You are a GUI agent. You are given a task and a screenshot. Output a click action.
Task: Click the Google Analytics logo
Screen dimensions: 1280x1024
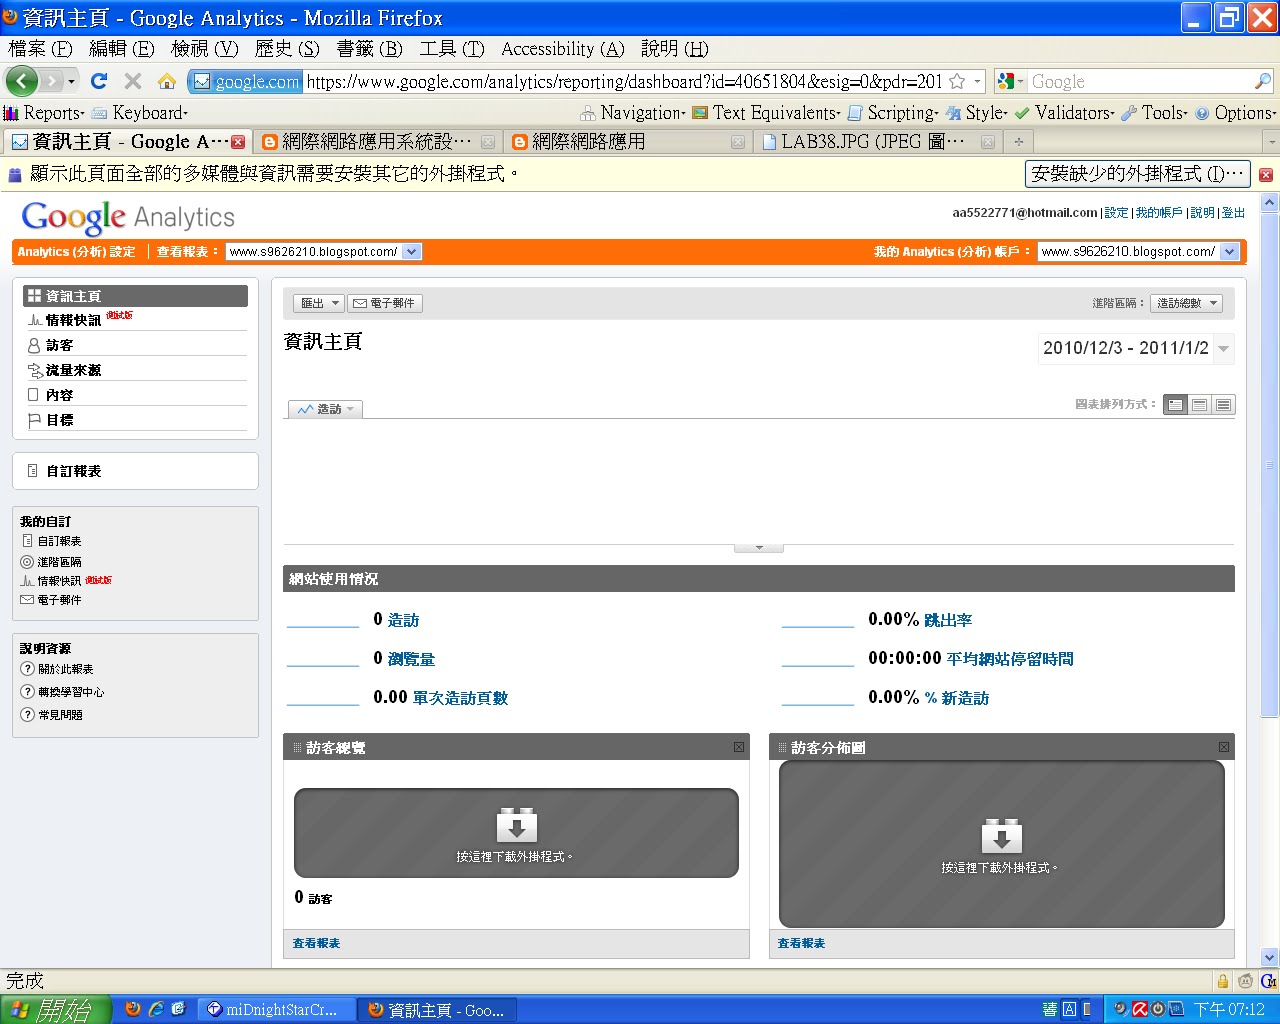[x=128, y=217]
